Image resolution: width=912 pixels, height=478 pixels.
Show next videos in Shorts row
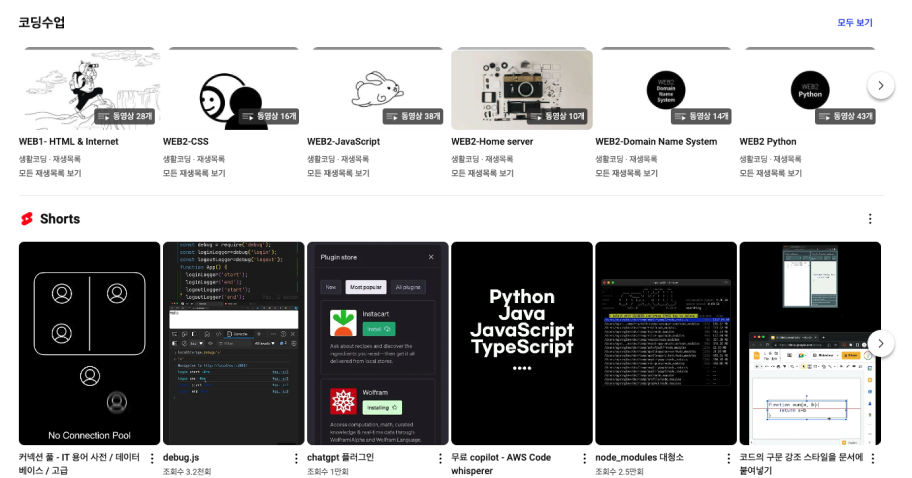[881, 343]
